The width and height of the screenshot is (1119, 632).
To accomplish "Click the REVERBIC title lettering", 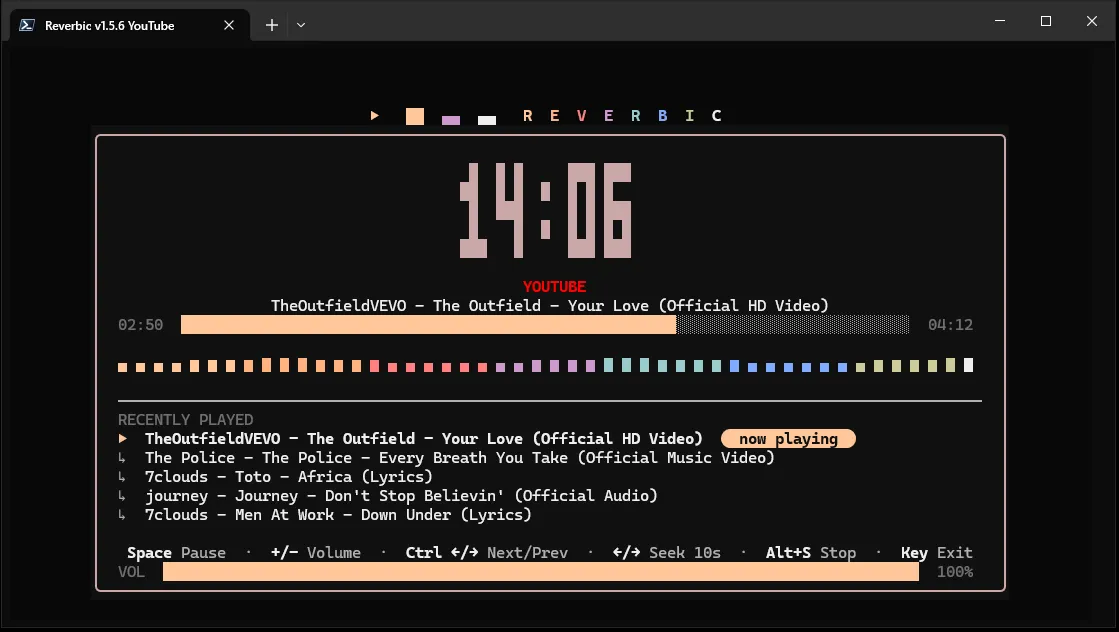I will tap(622, 116).
